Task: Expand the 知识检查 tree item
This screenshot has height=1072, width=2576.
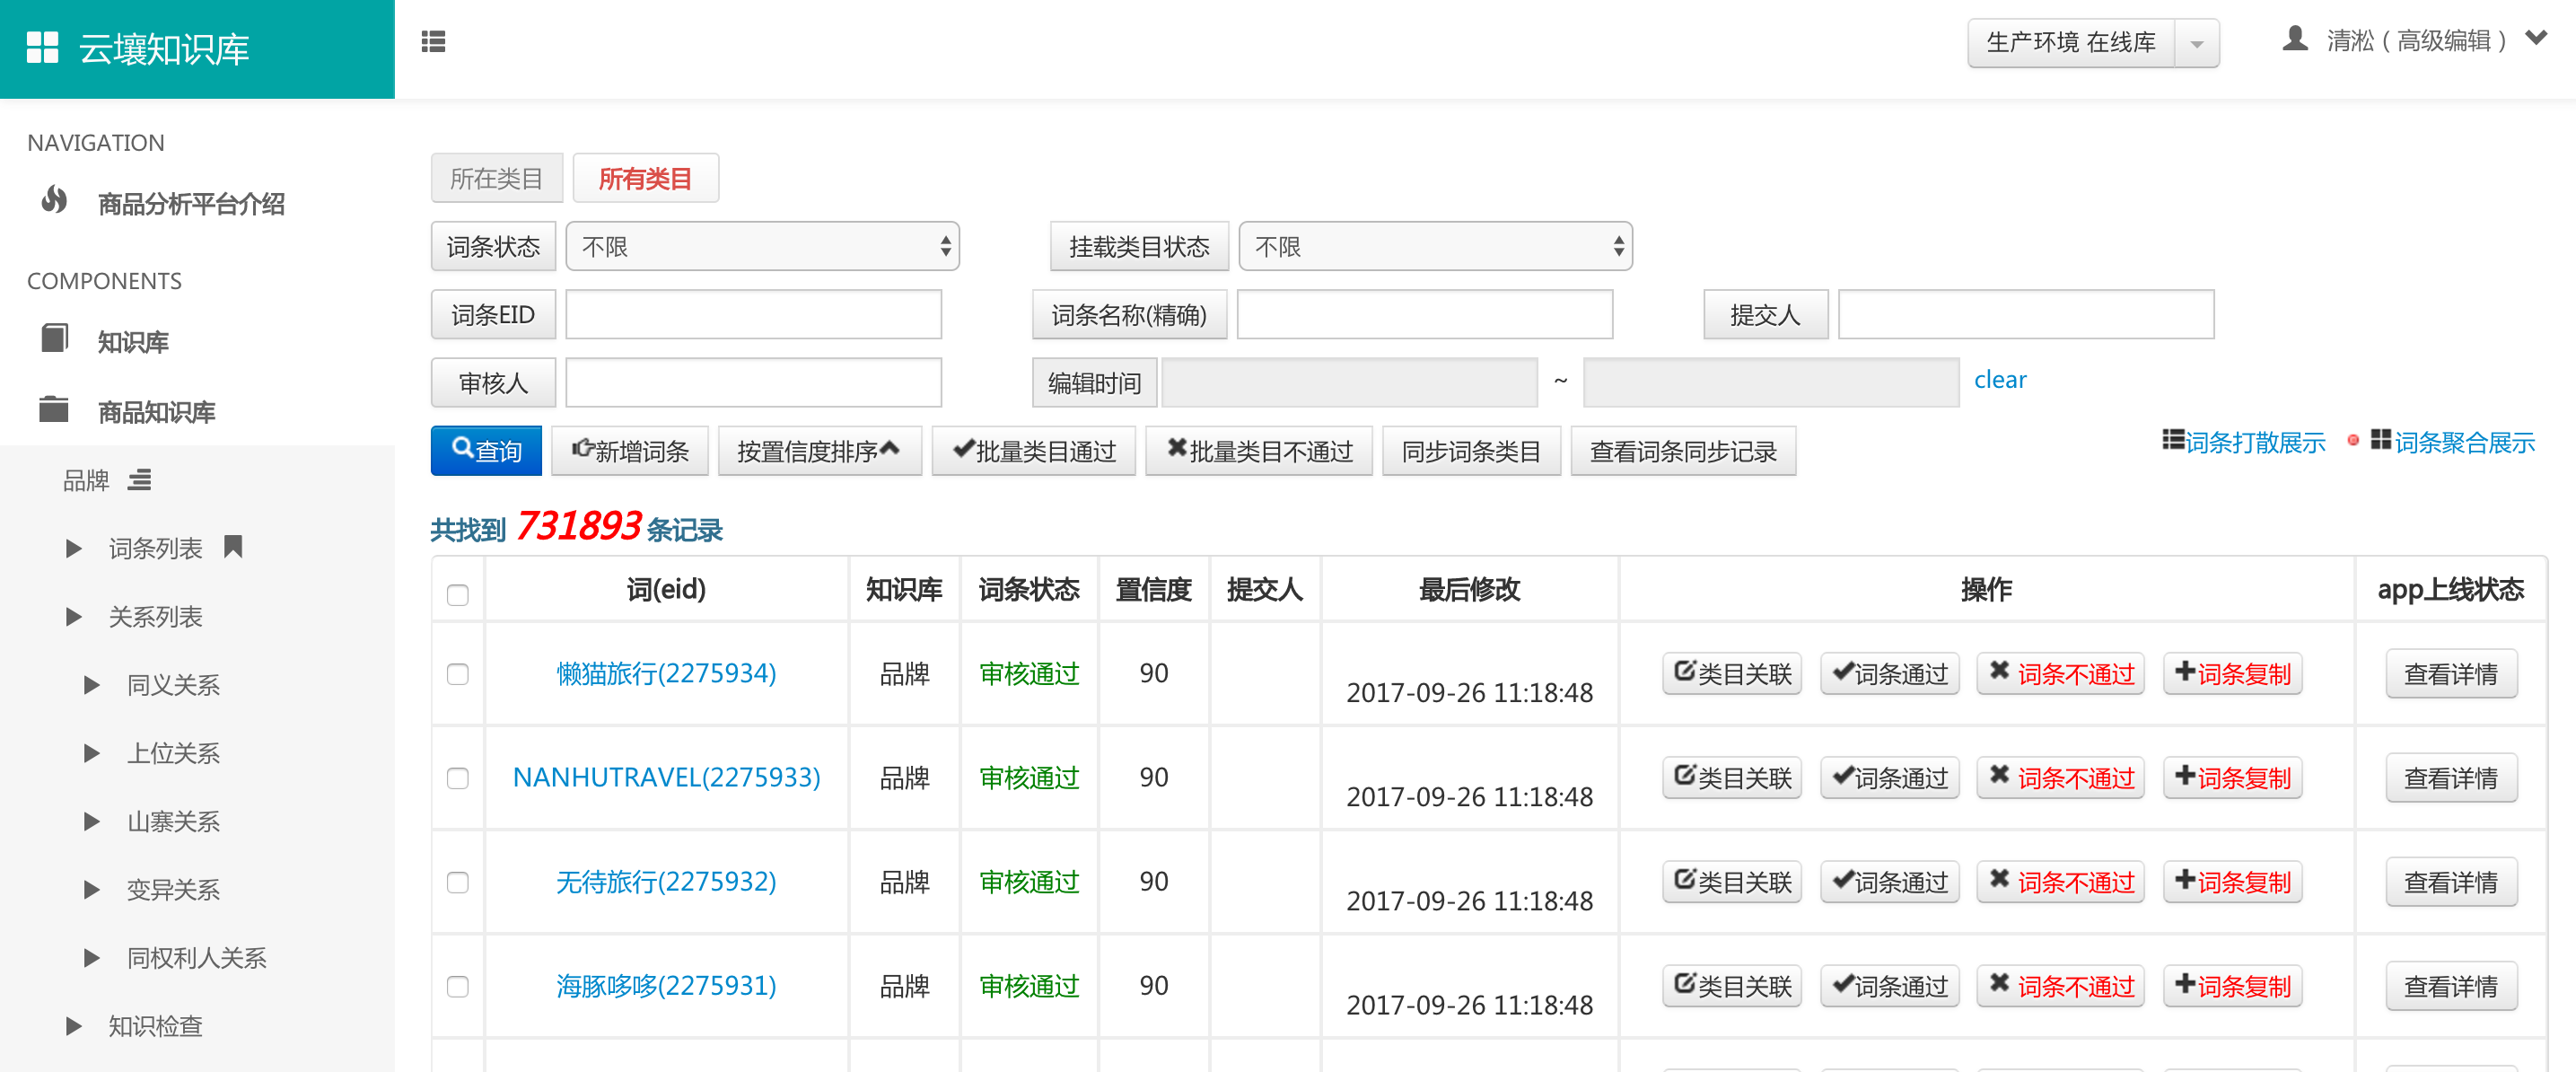Action: (x=73, y=1026)
